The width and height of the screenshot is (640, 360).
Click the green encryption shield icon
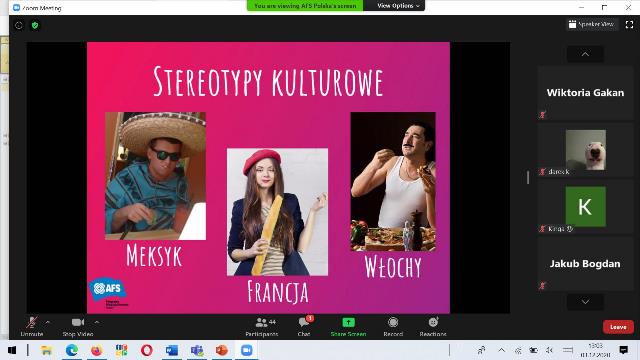coord(35,25)
